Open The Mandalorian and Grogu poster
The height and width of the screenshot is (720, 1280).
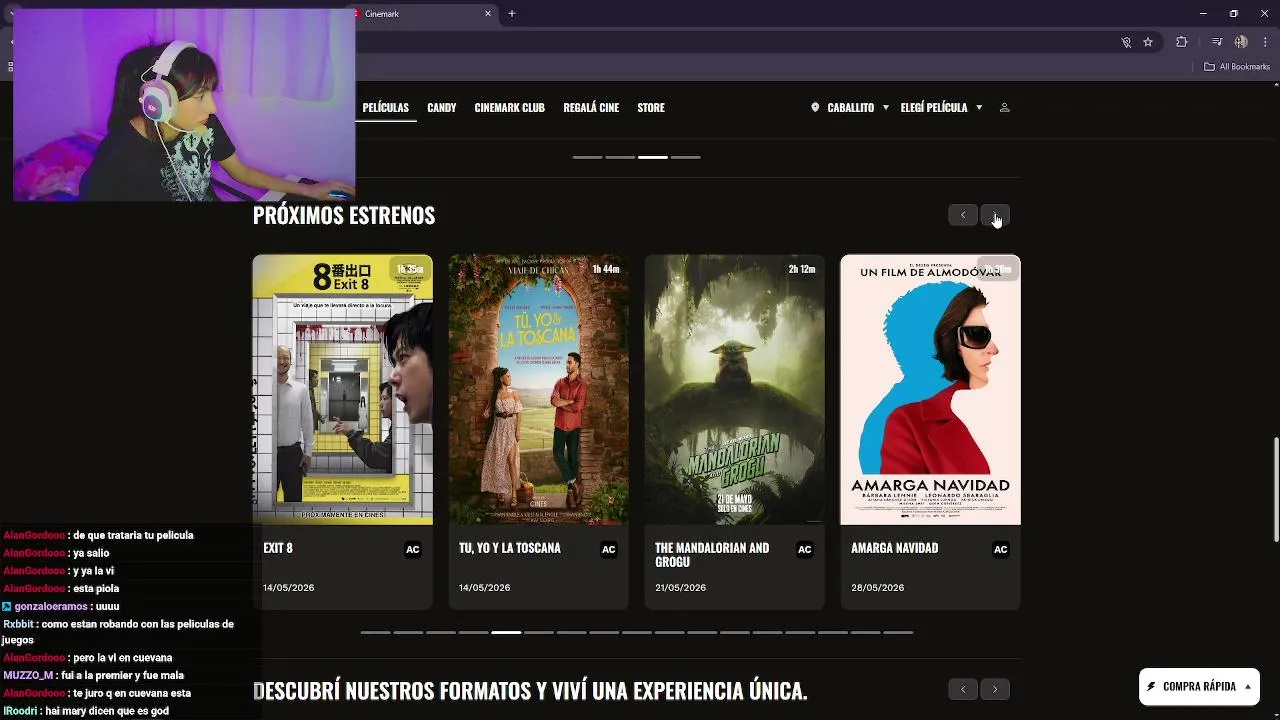tap(735, 389)
